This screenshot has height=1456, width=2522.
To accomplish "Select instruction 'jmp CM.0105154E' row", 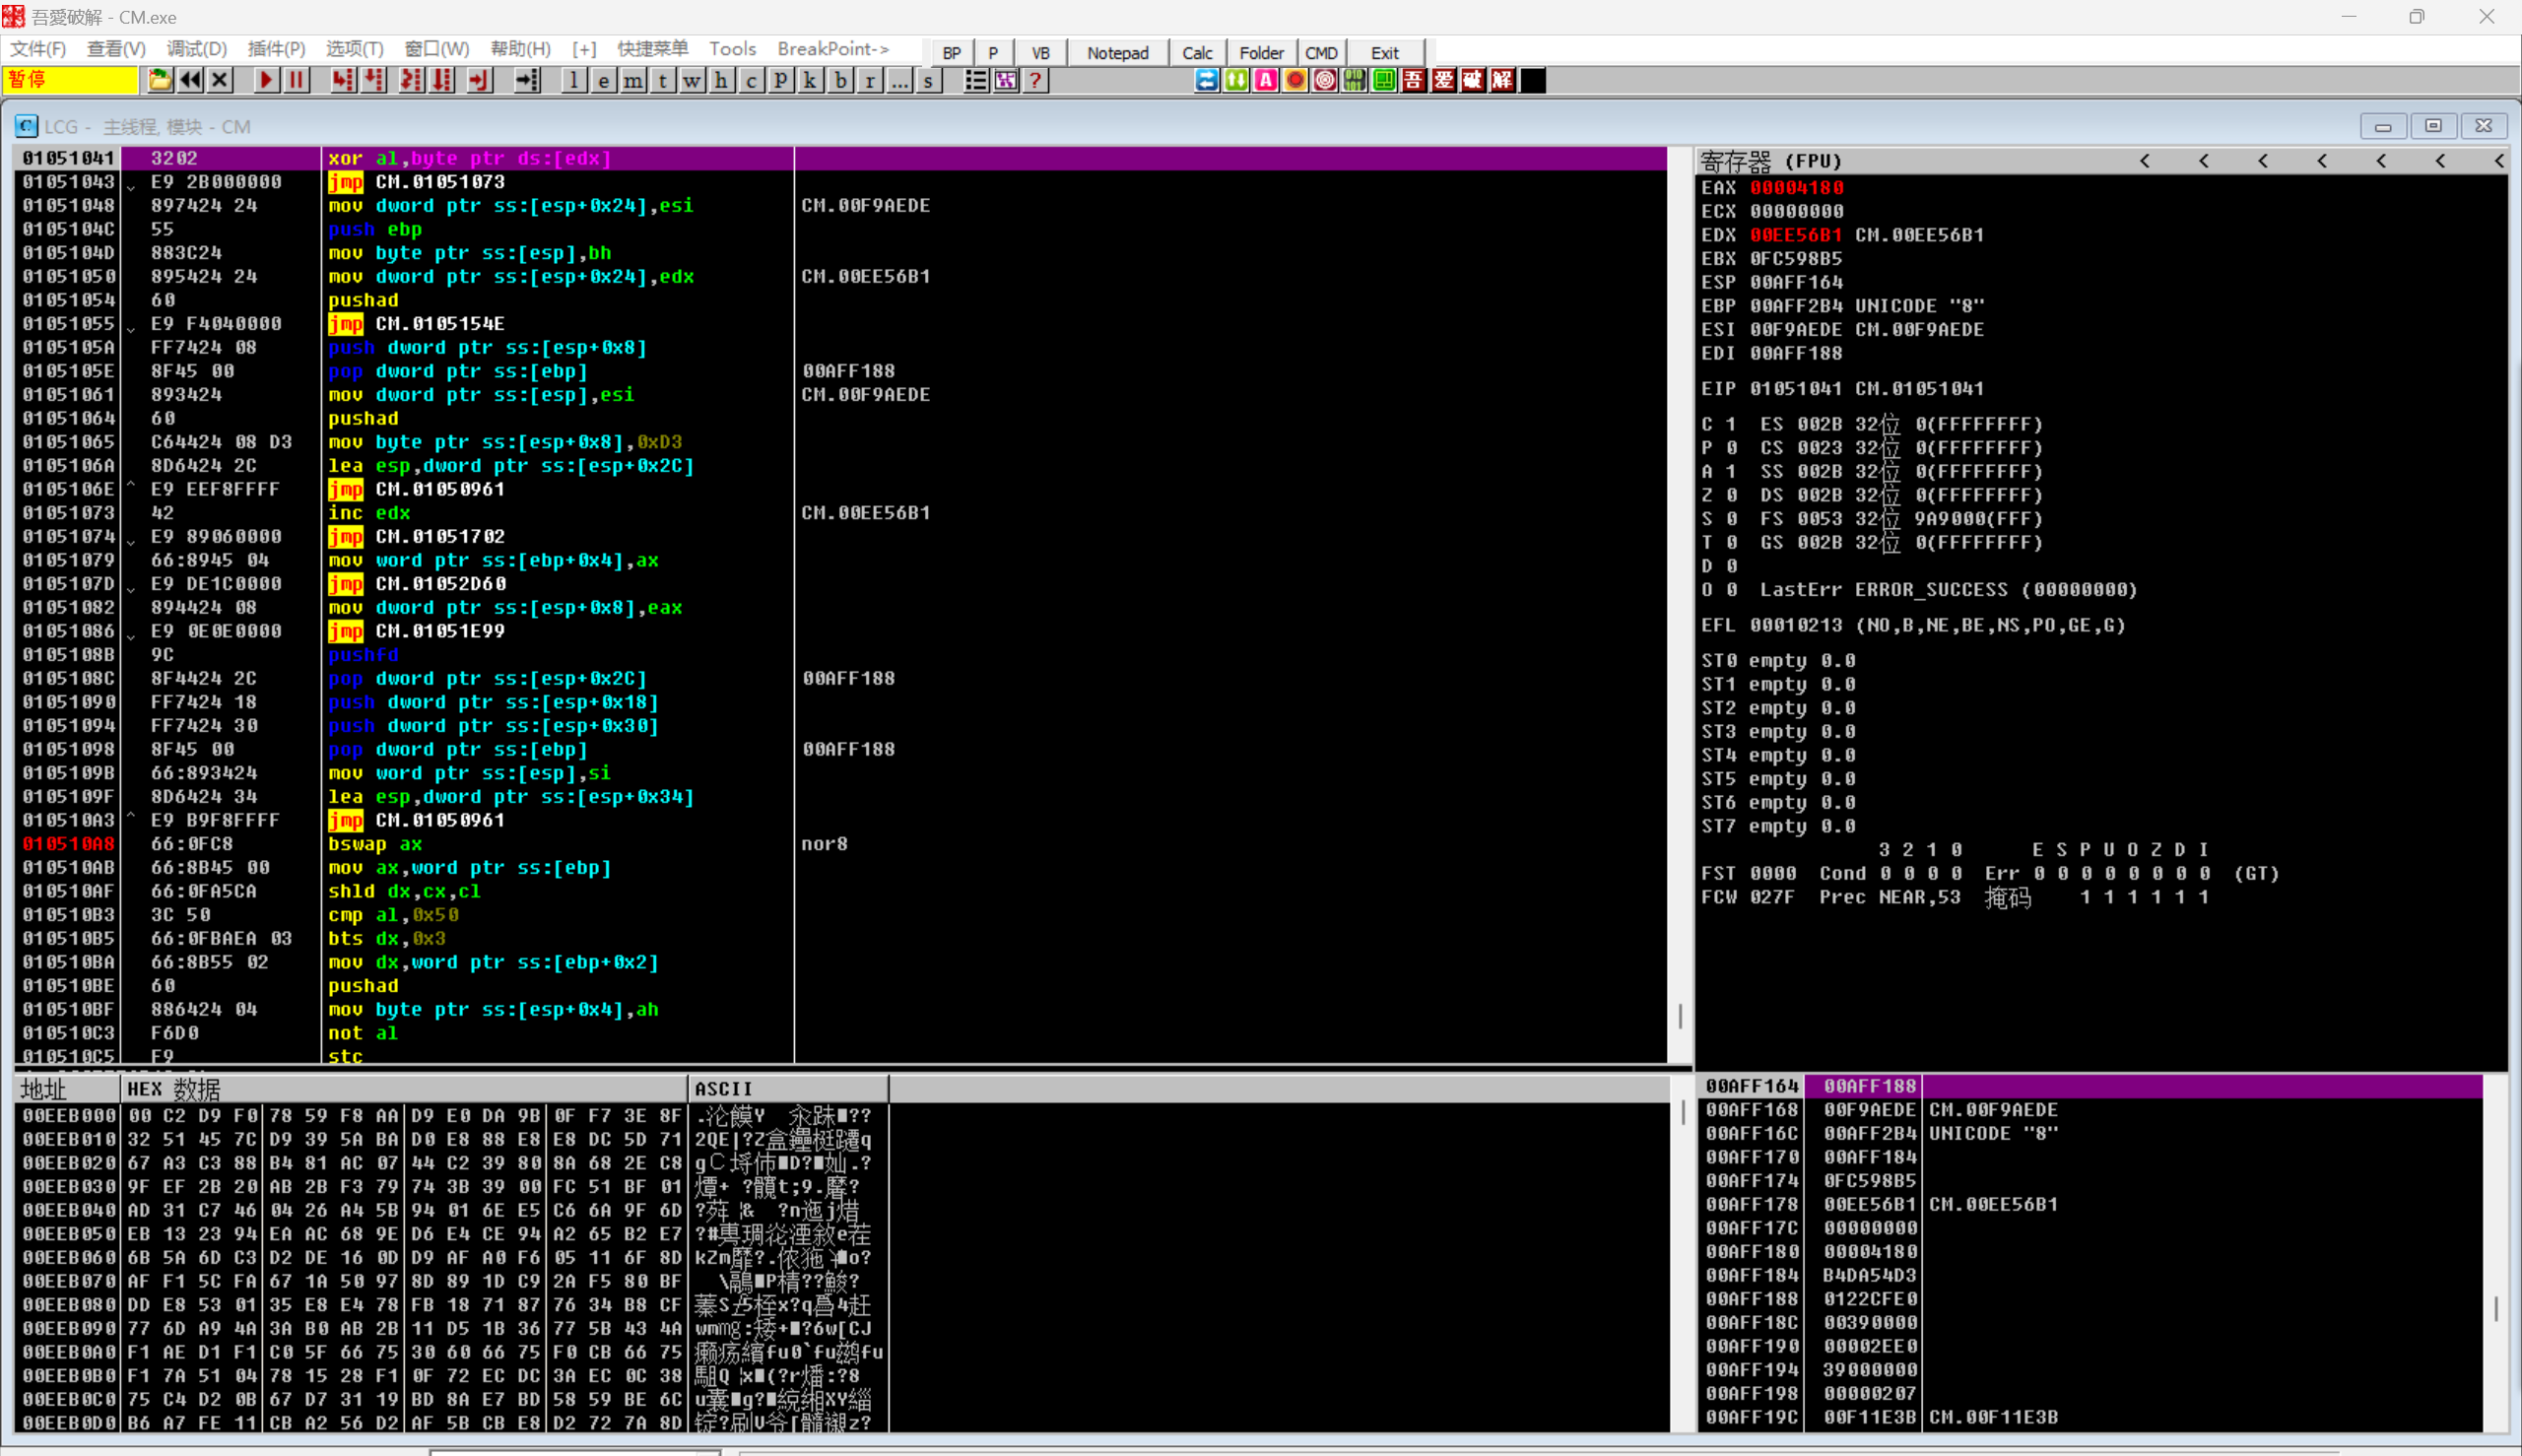I will pyautogui.click(x=840, y=324).
